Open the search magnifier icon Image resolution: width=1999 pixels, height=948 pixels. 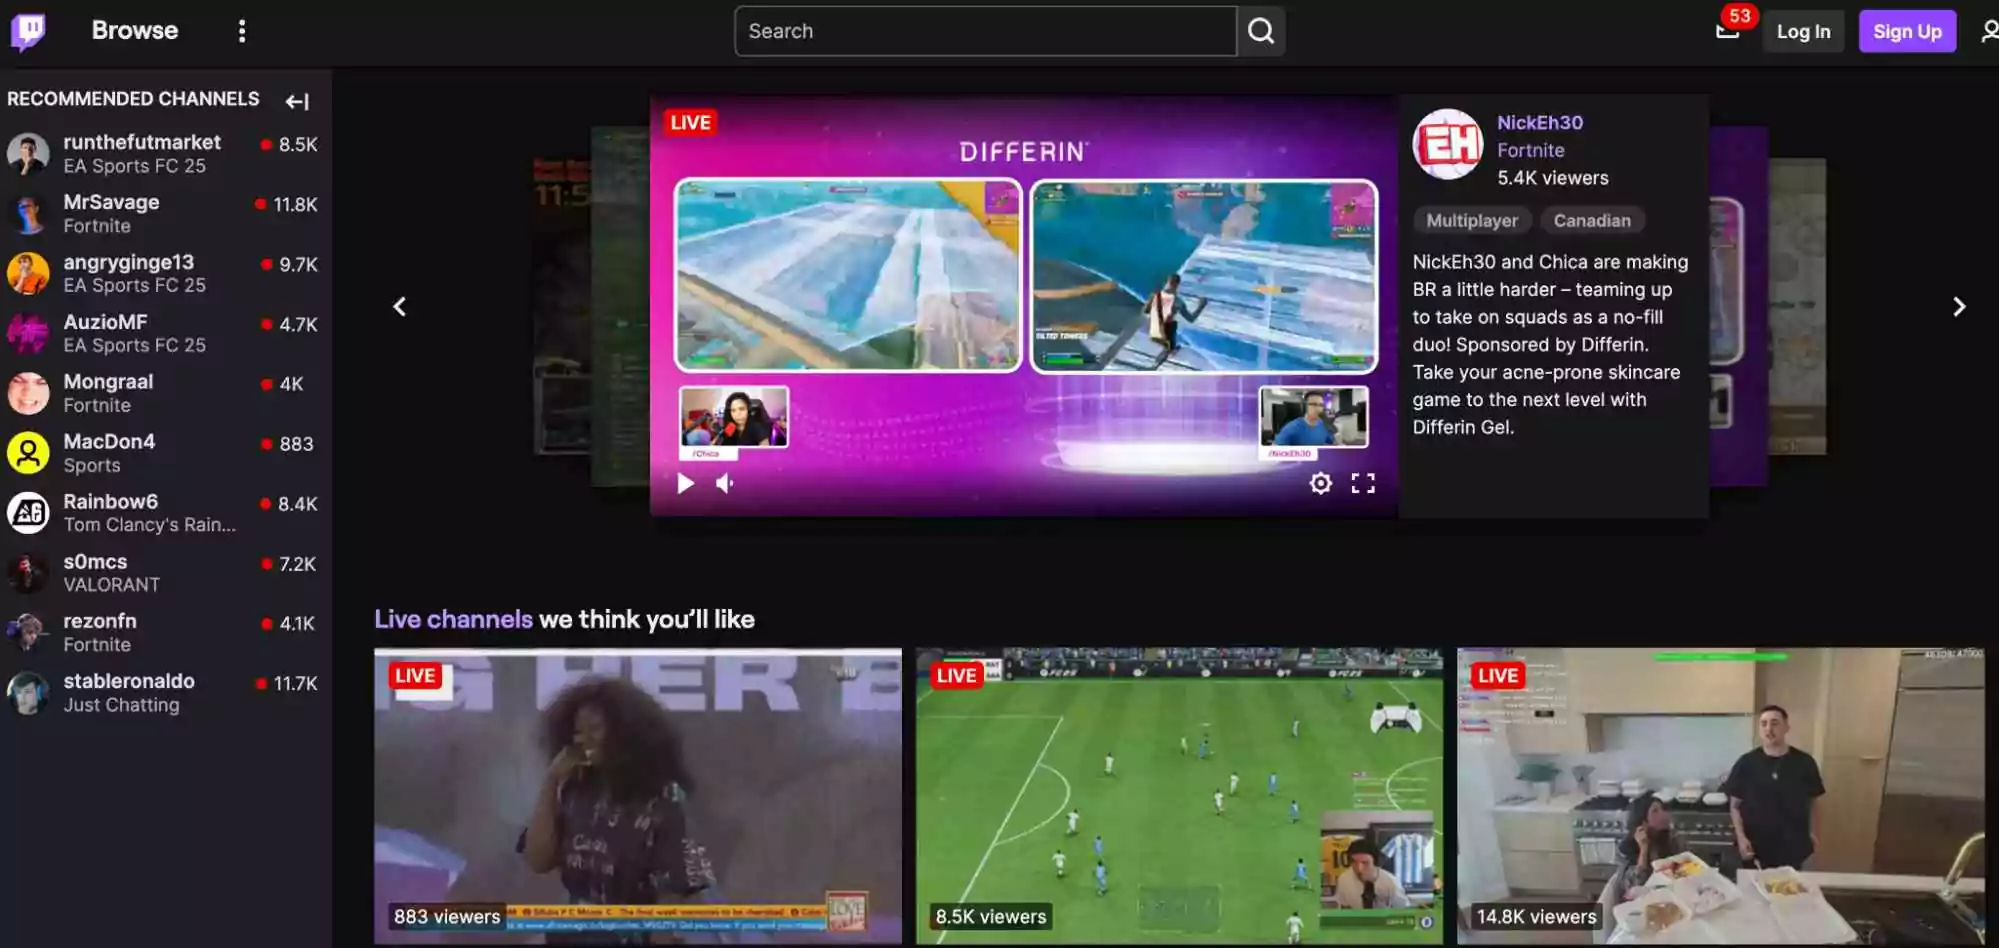point(1261,31)
